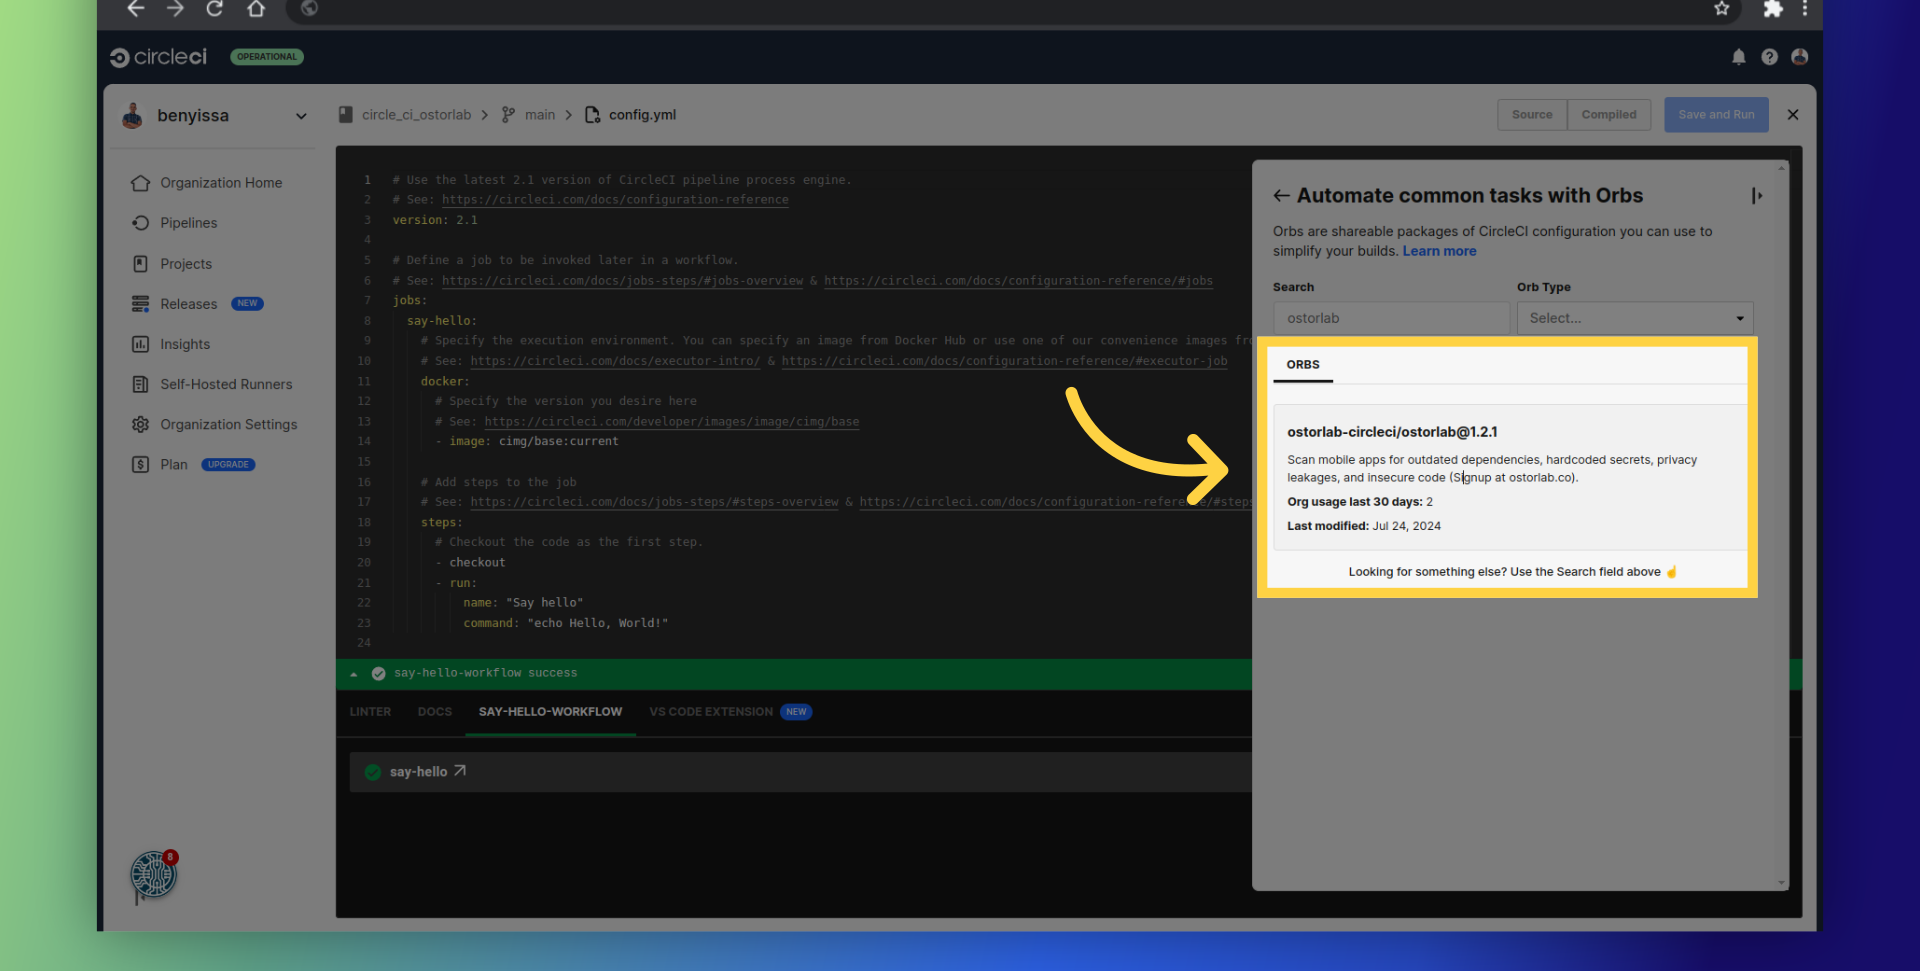Toggle to Compiled config view
The height and width of the screenshot is (971, 1920).
point(1608,115)
